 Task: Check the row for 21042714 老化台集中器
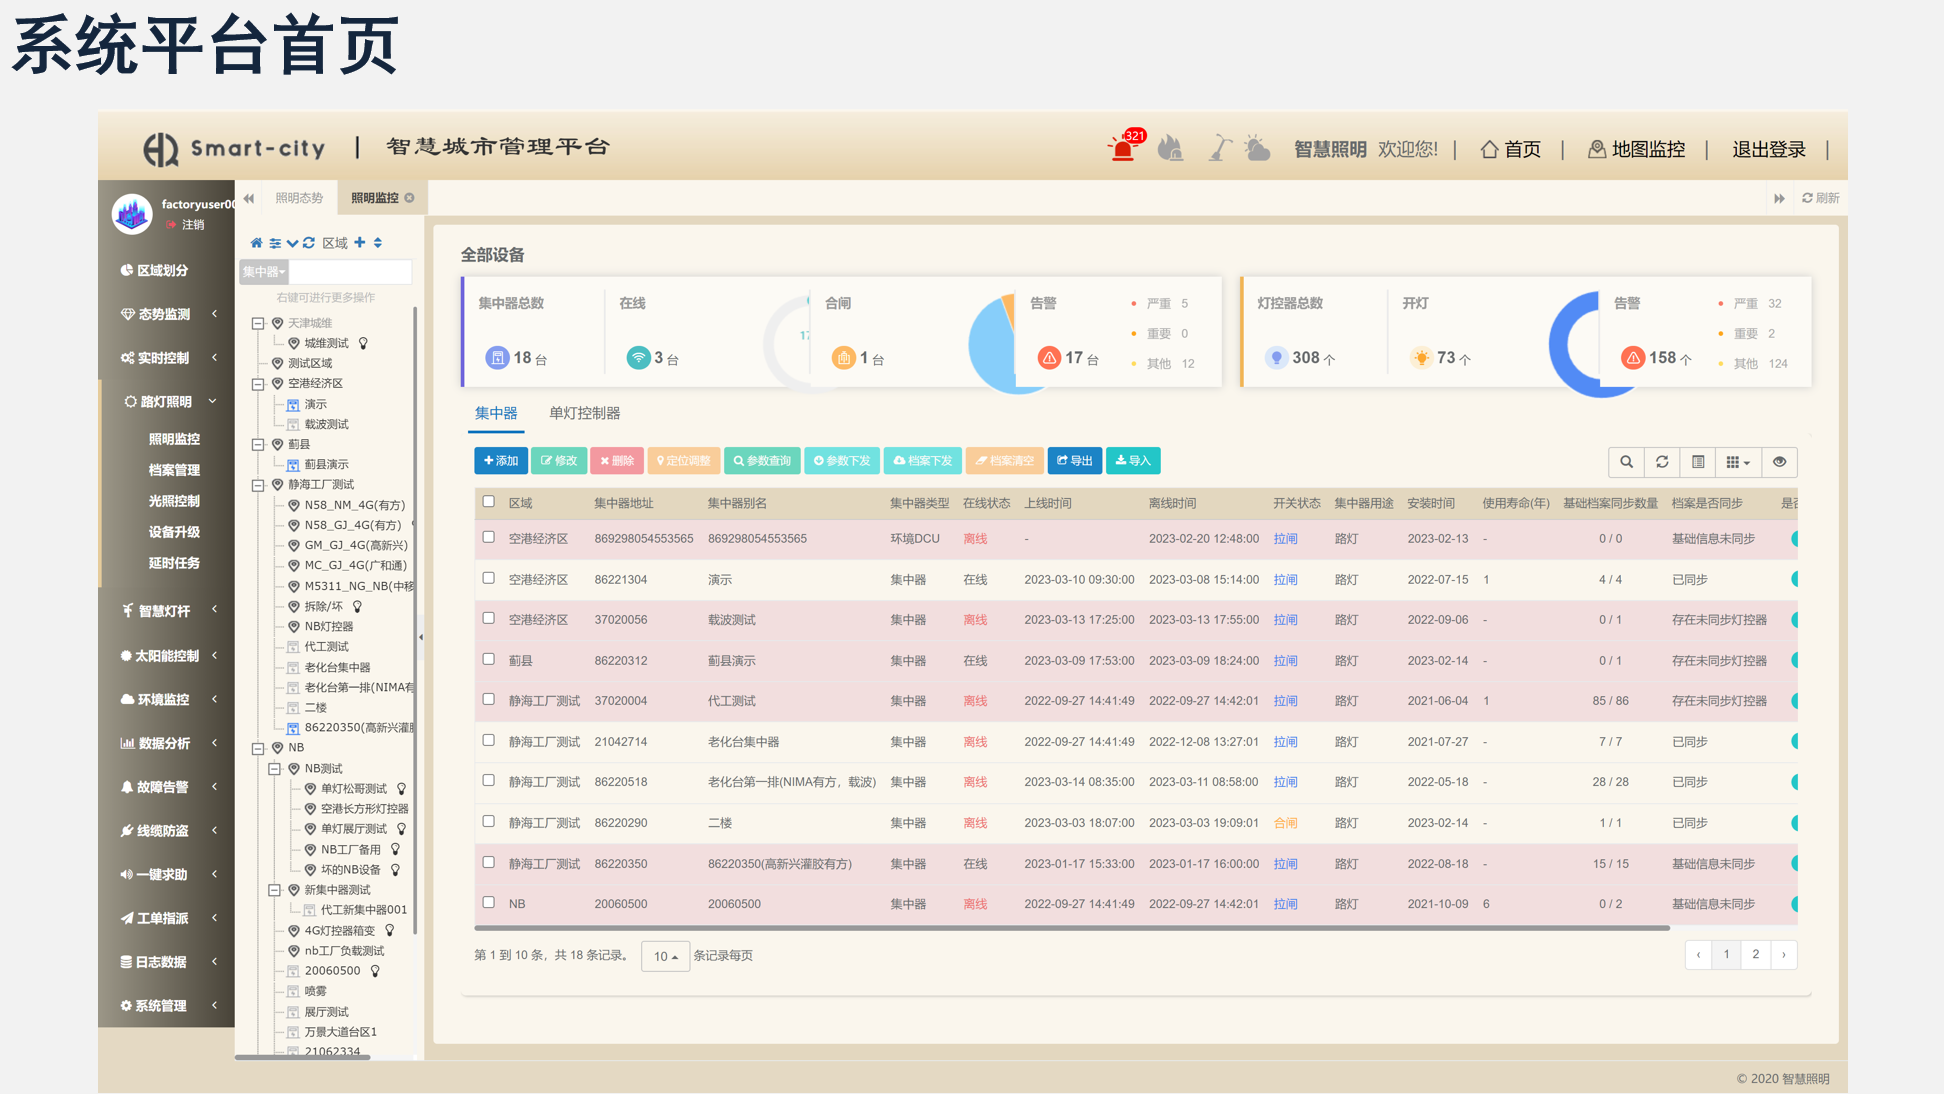489,740
